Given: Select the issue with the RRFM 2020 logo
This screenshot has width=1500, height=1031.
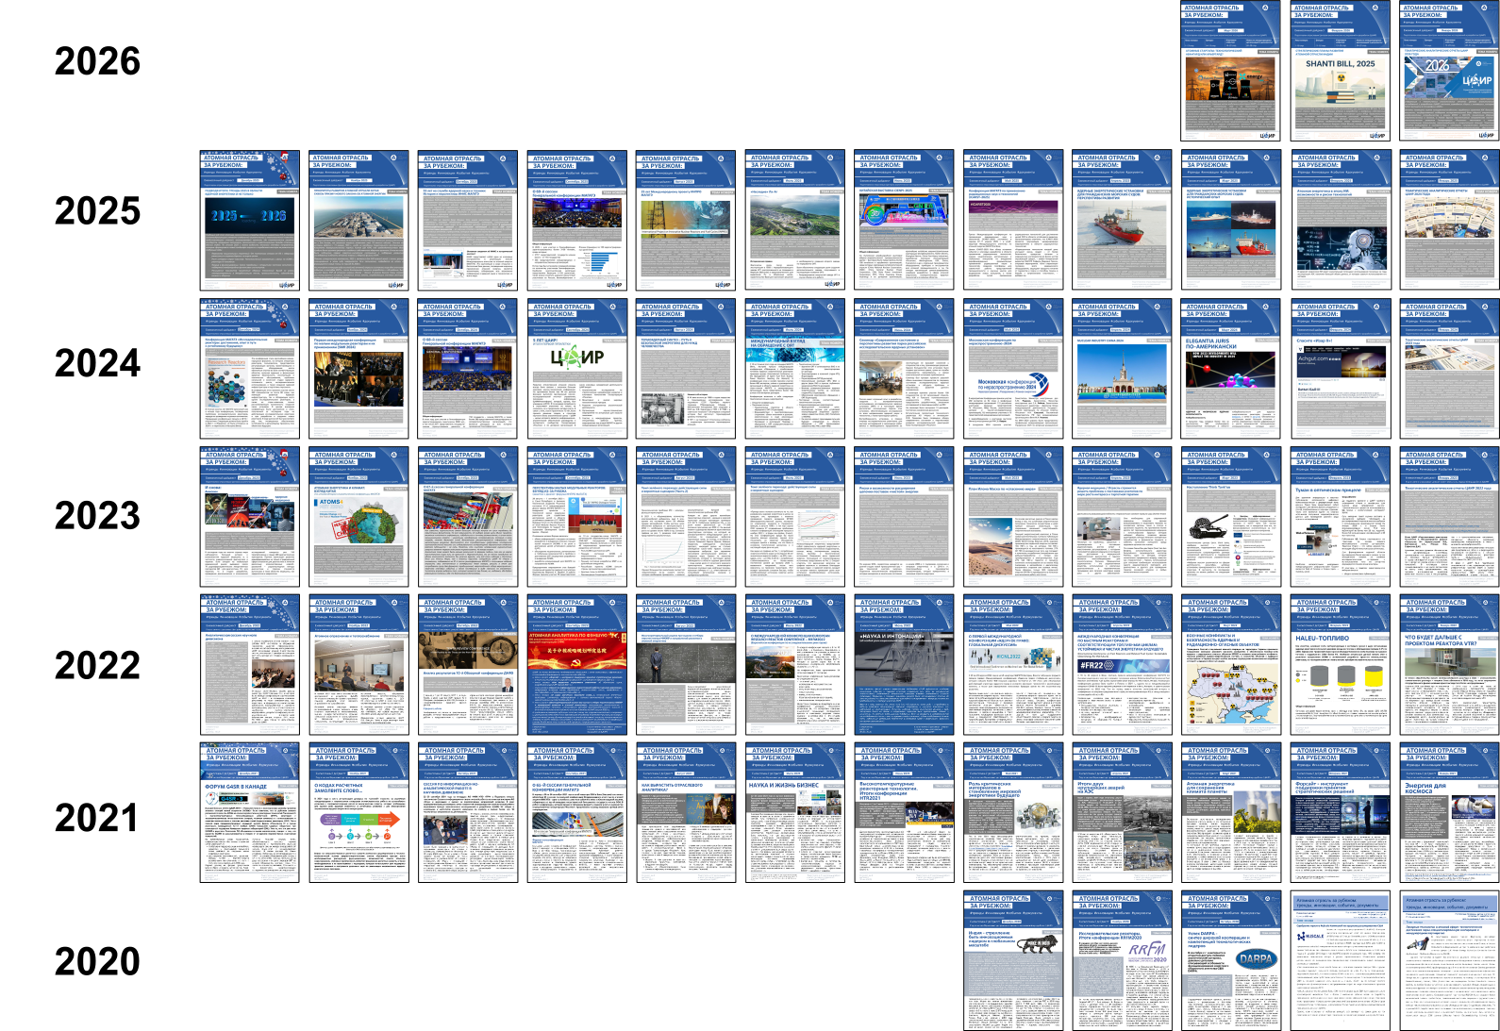Looking at the screenshot, I should tap(1122, 961).
